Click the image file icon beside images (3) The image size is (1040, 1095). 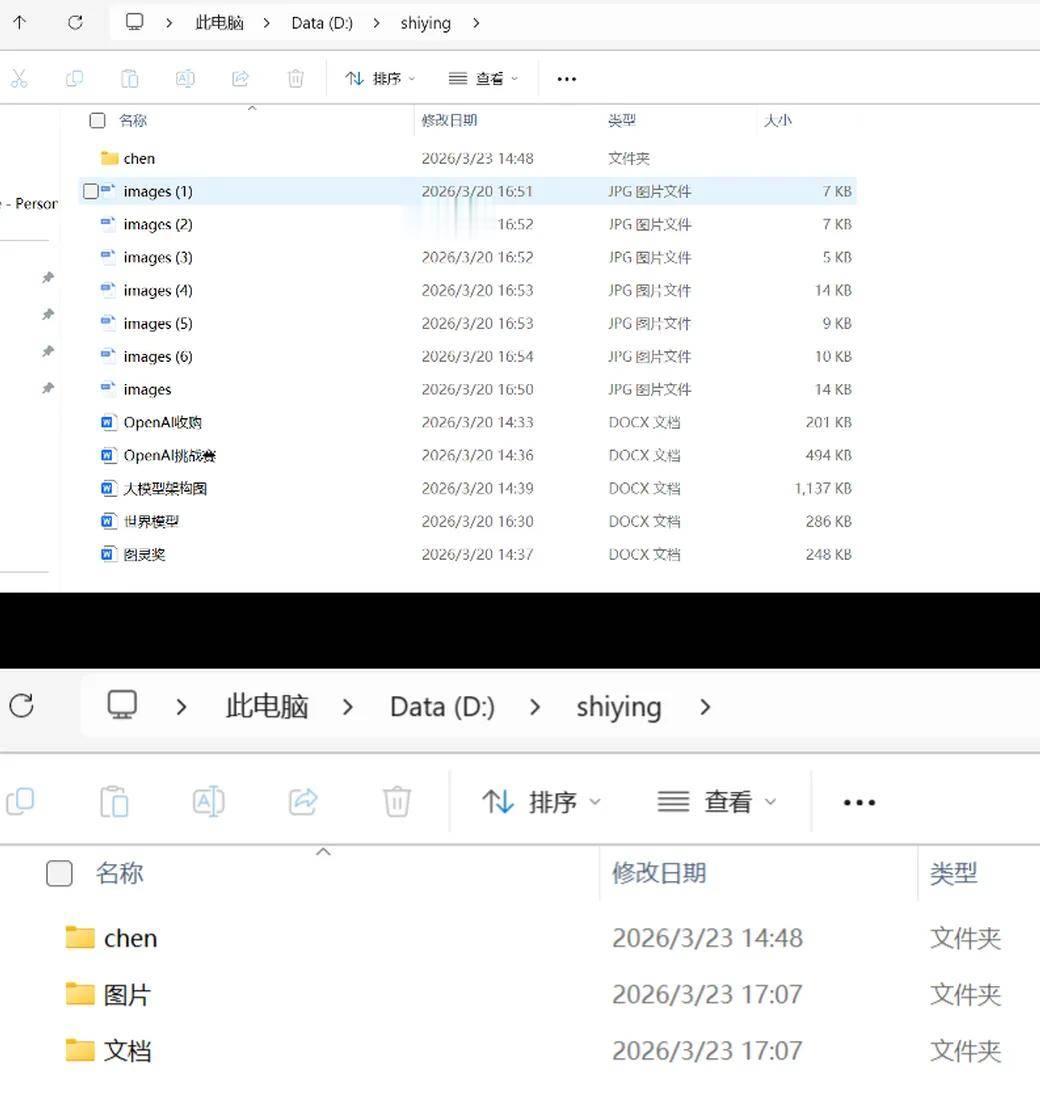click(108, 256)
